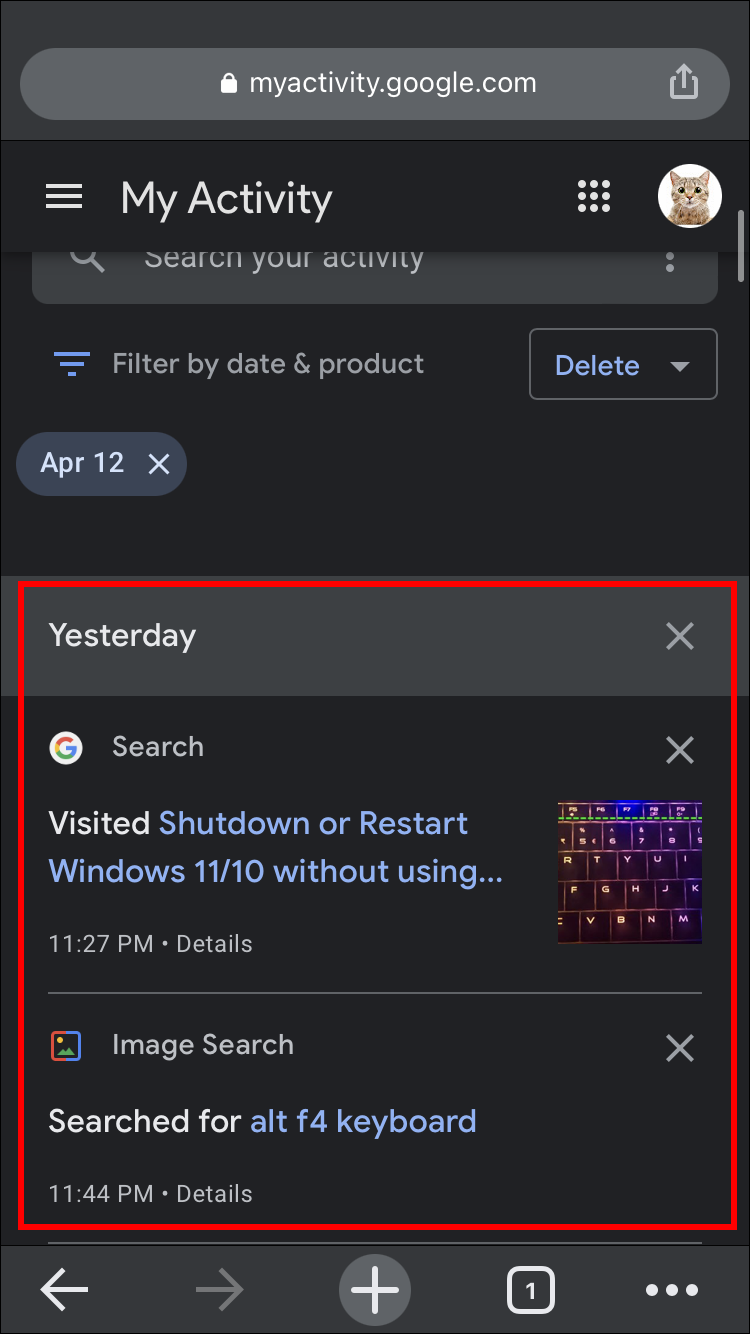750x1334 pixels.
Task: View Details for the 11:27 PM entry
Action: [214, 944]
